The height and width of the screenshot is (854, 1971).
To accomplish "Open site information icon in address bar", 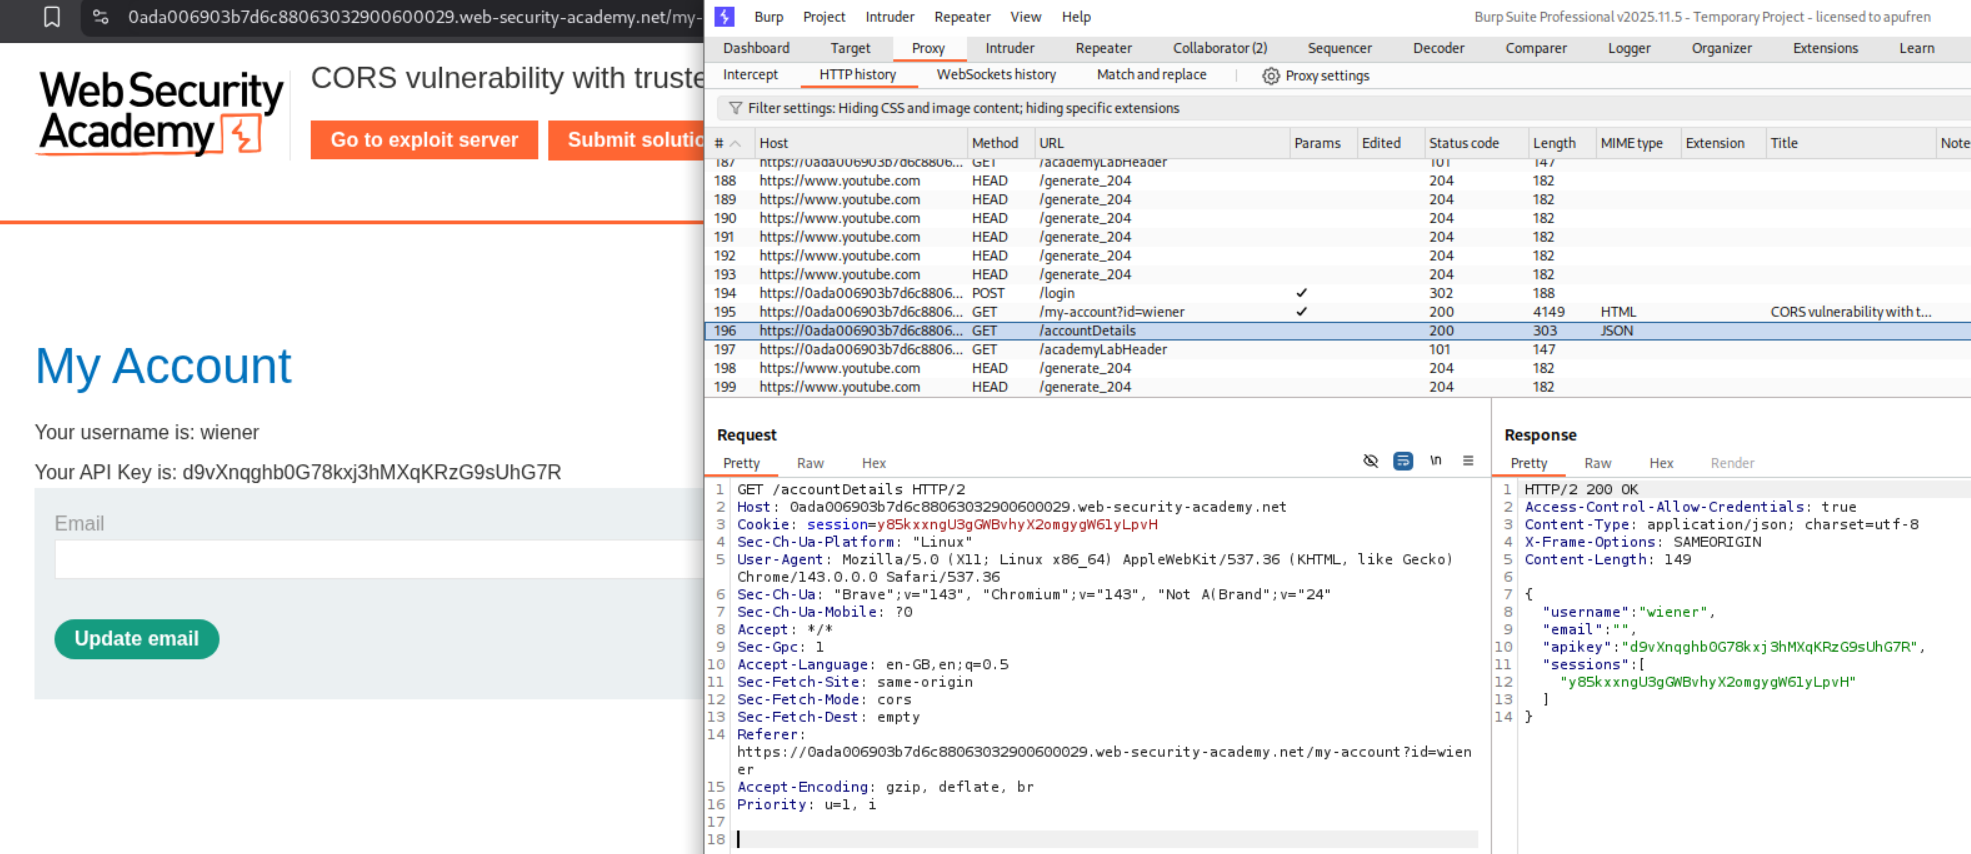I will pyautogui.click(x=100, y=17).
